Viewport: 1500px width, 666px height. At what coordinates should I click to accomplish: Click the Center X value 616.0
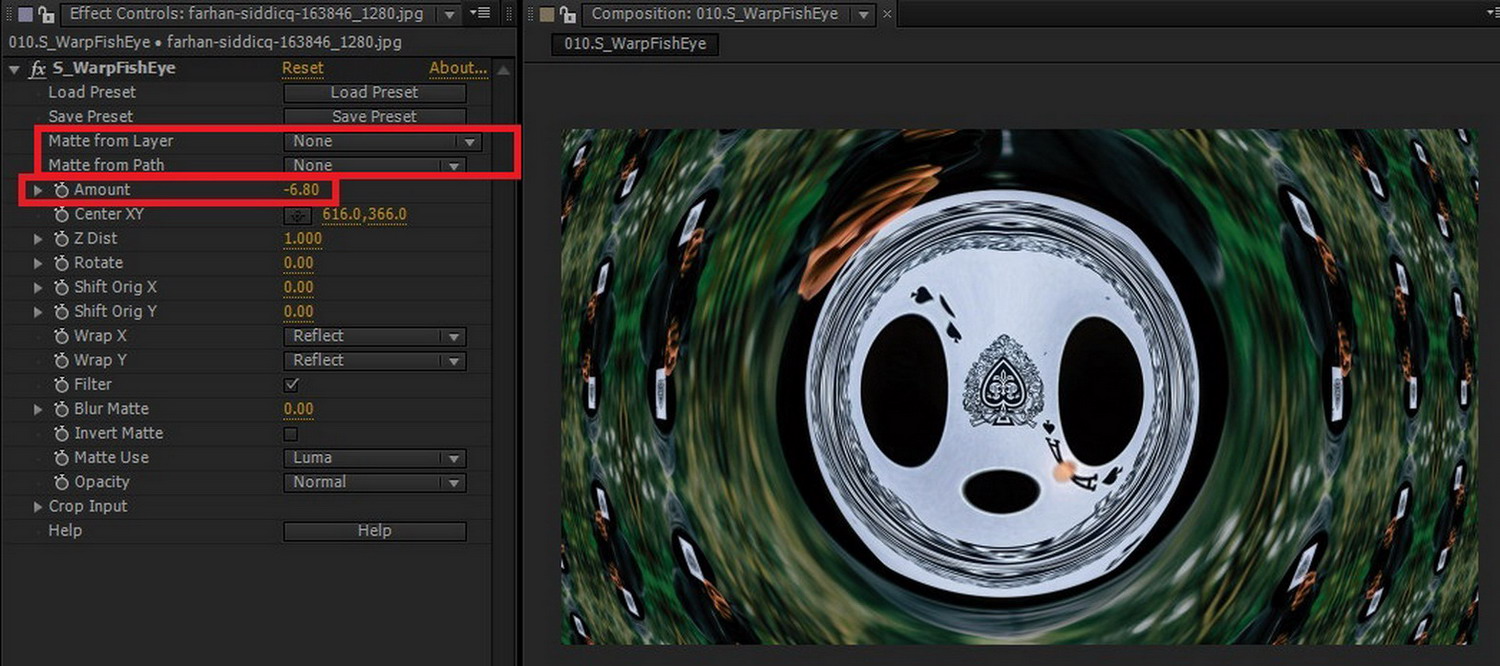[x=342, y=214]
